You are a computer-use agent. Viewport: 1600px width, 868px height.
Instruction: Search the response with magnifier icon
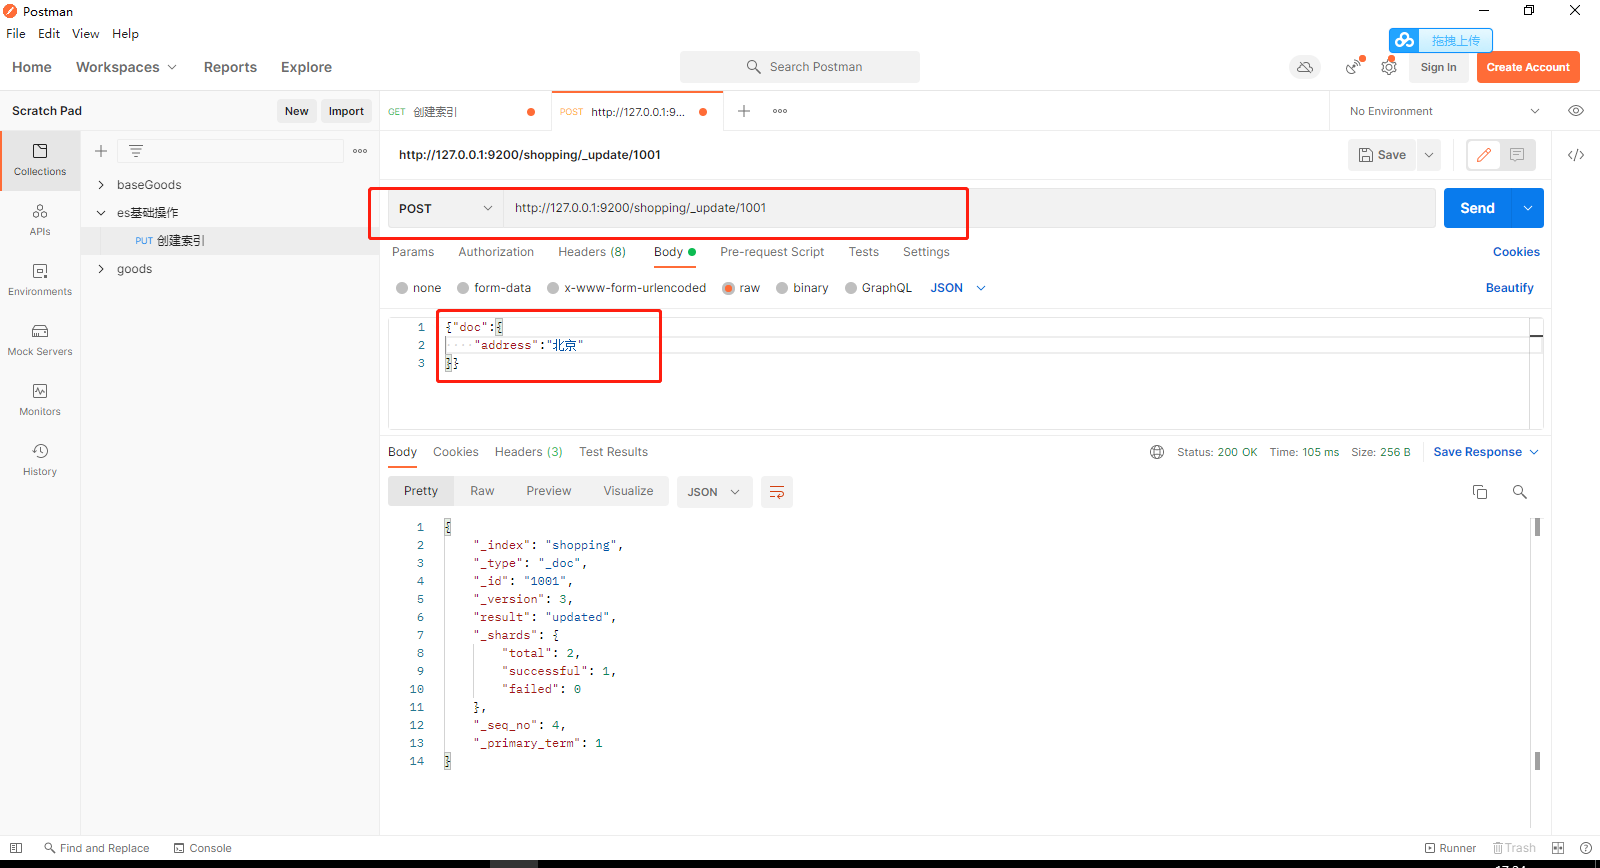[x=1520, y=492]
